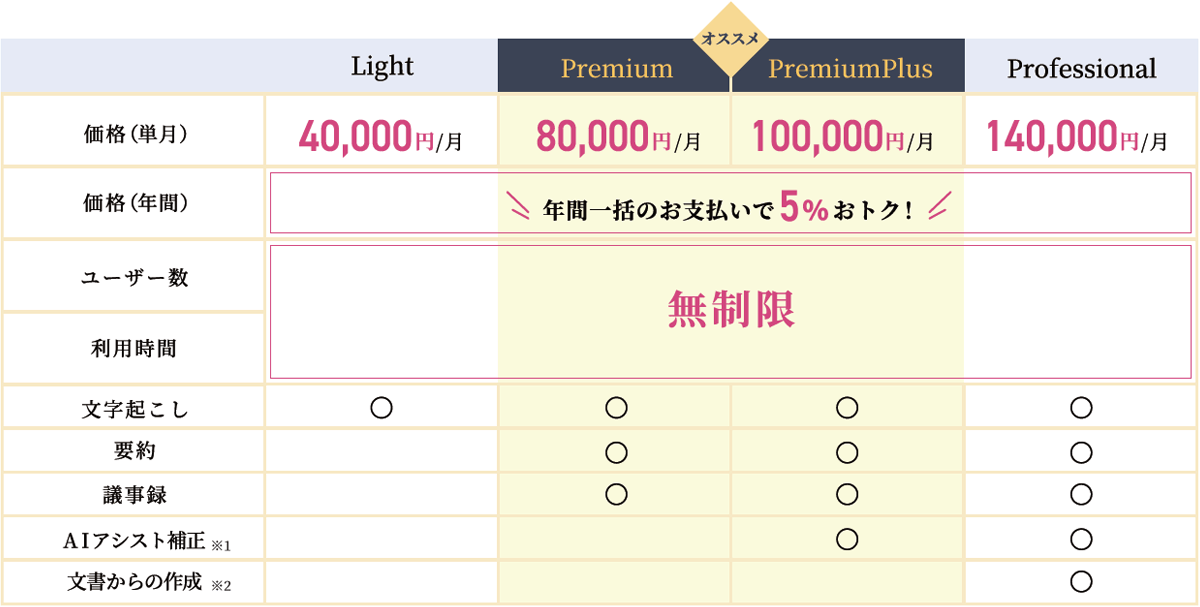Select the Light plan header

tap(382, 67)
